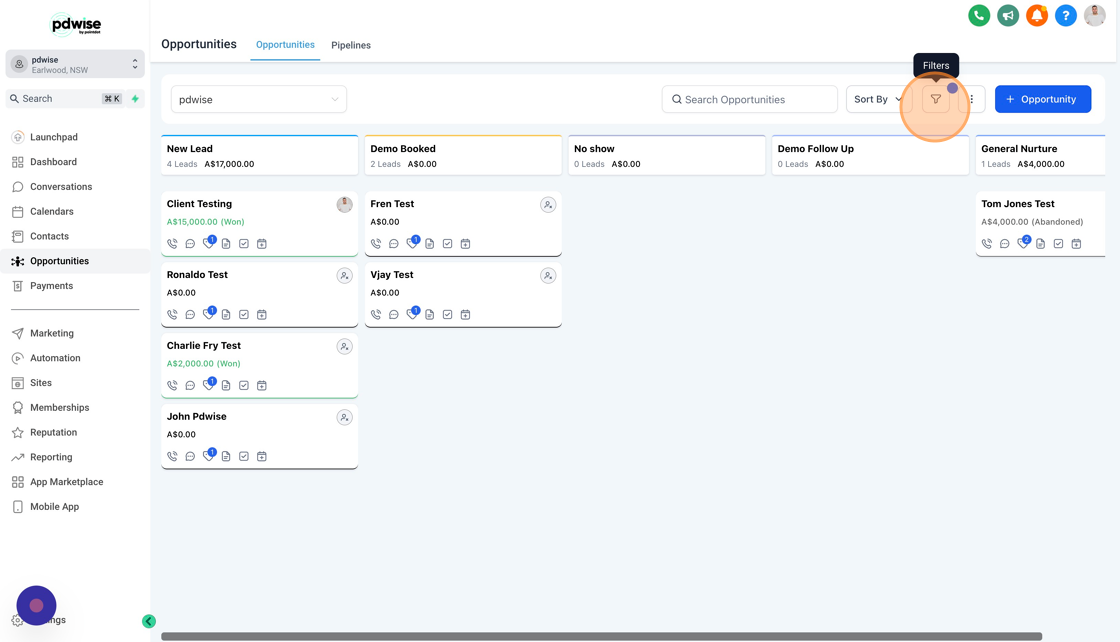
Task: Click the green lightning quick actions icon
Action: [x=135, y=99]
